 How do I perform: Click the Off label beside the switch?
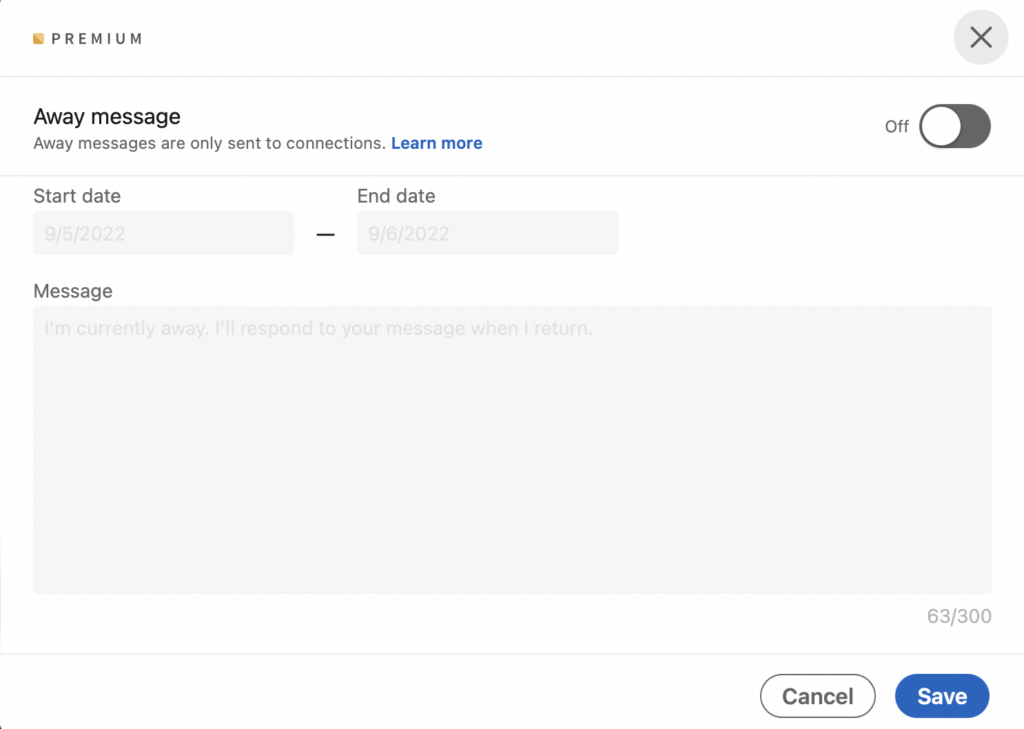[x=896, y=127]
